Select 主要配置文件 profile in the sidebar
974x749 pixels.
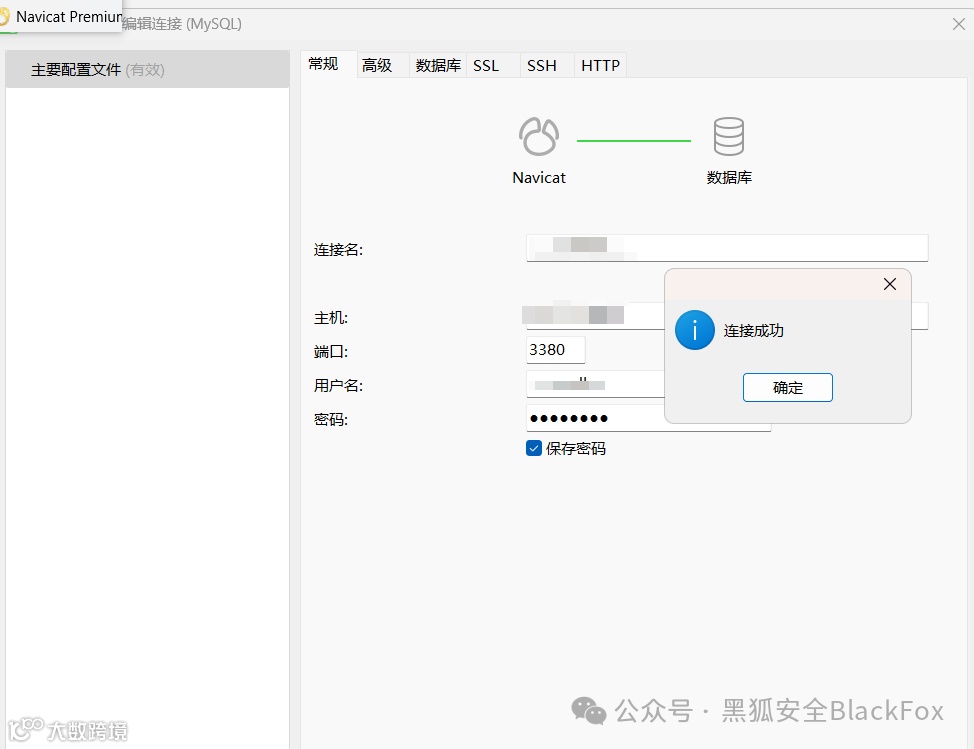click(x=147, y=70)
